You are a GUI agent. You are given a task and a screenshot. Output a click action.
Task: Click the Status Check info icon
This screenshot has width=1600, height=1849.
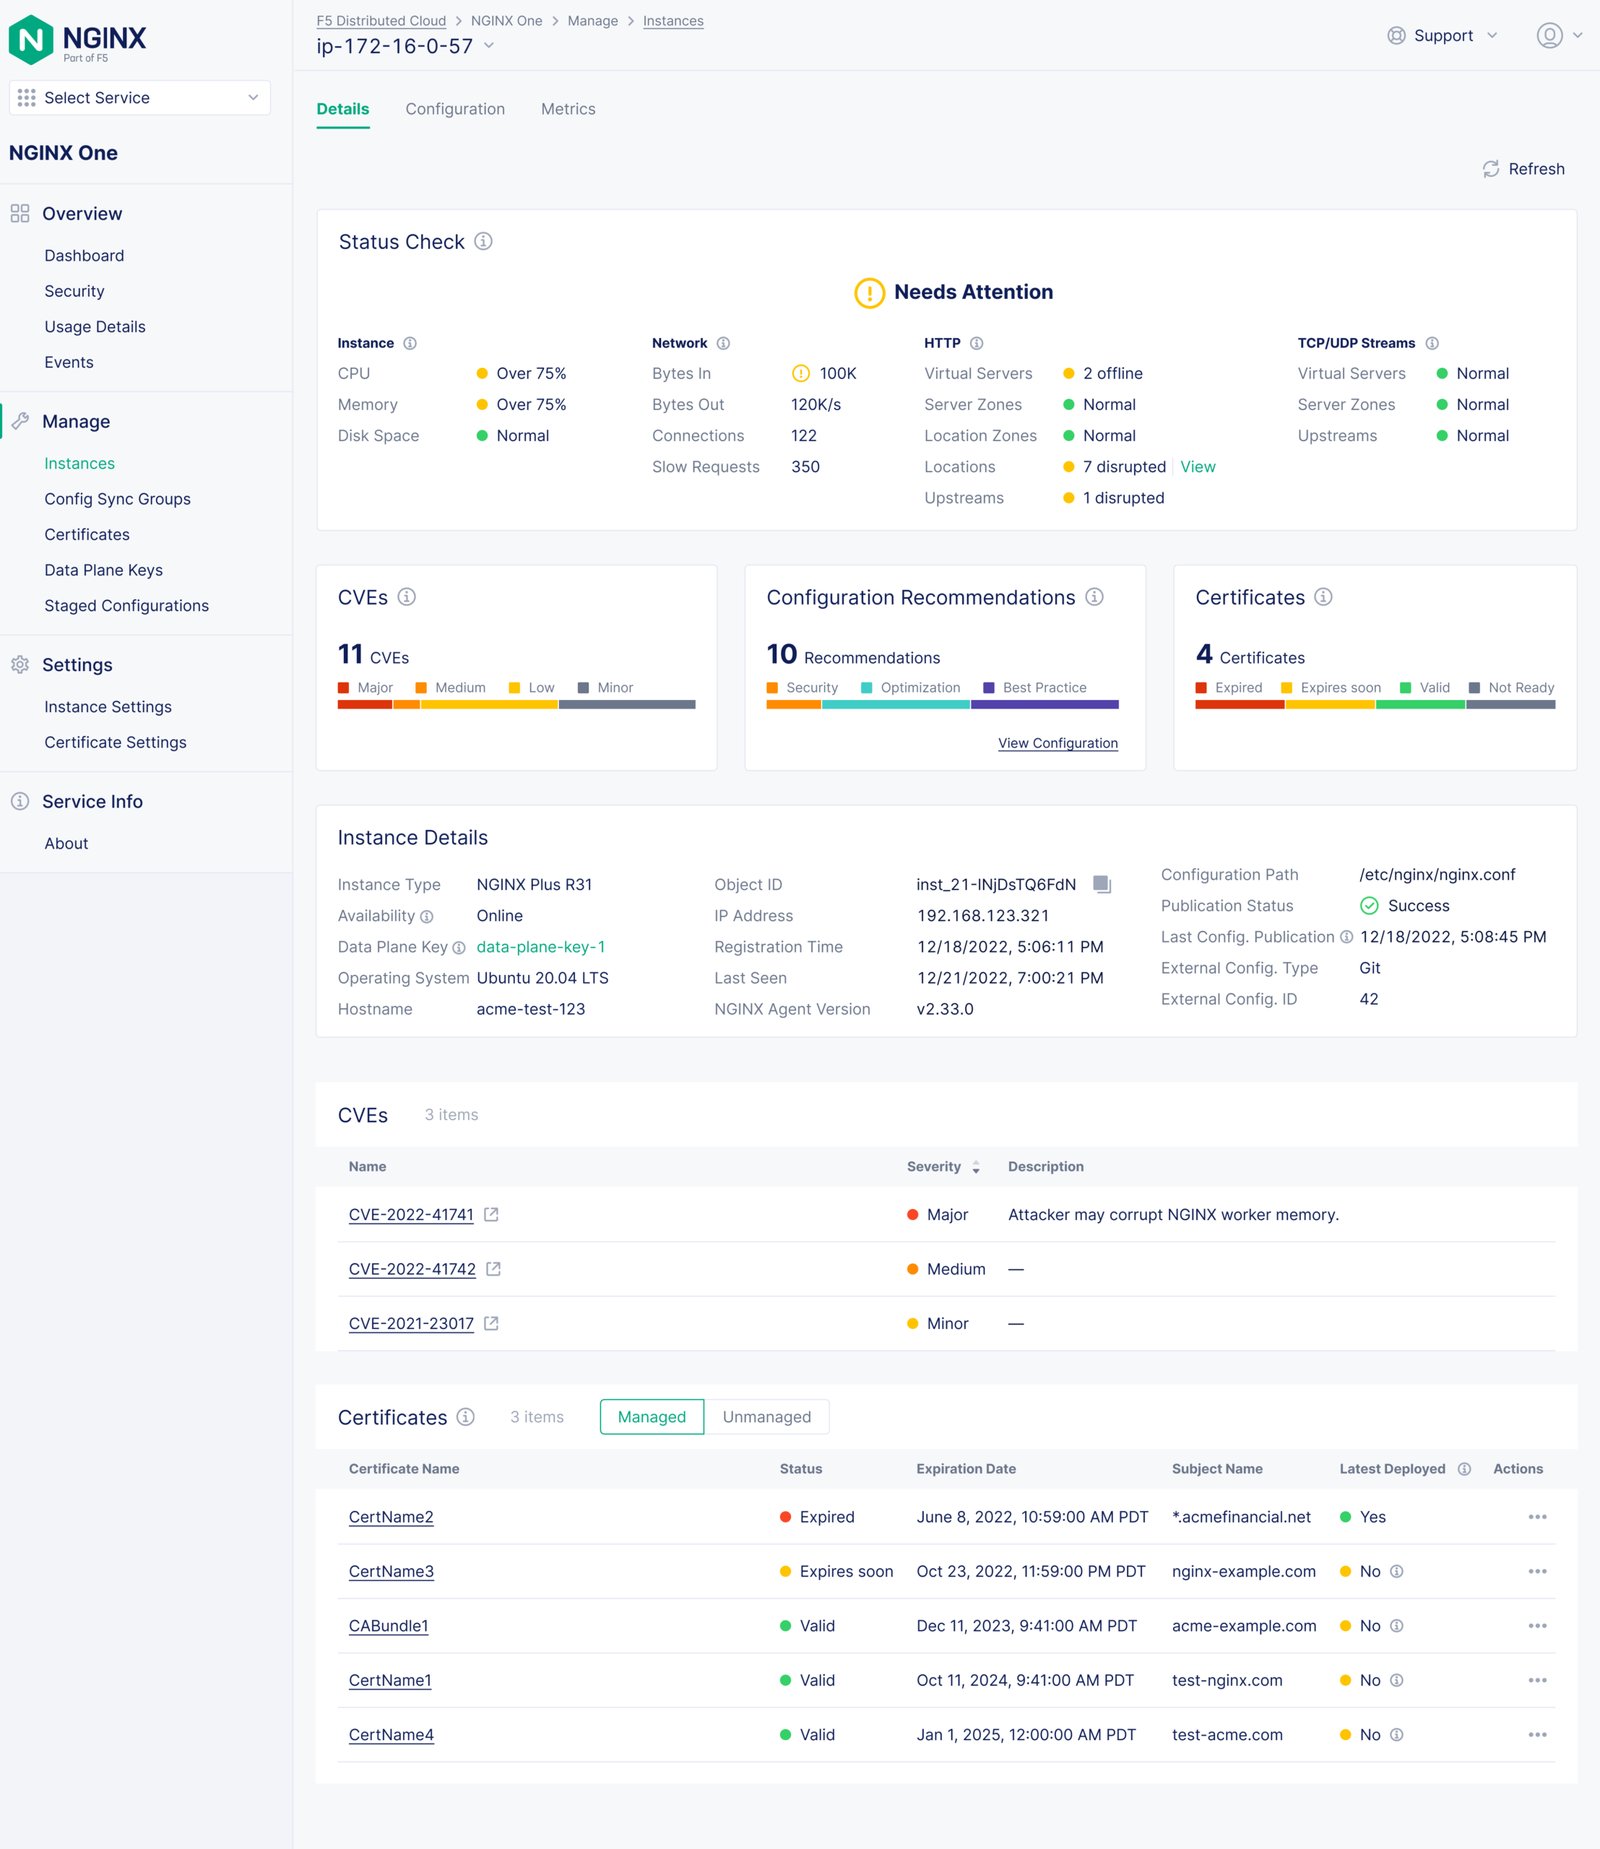tap(483, 241)
